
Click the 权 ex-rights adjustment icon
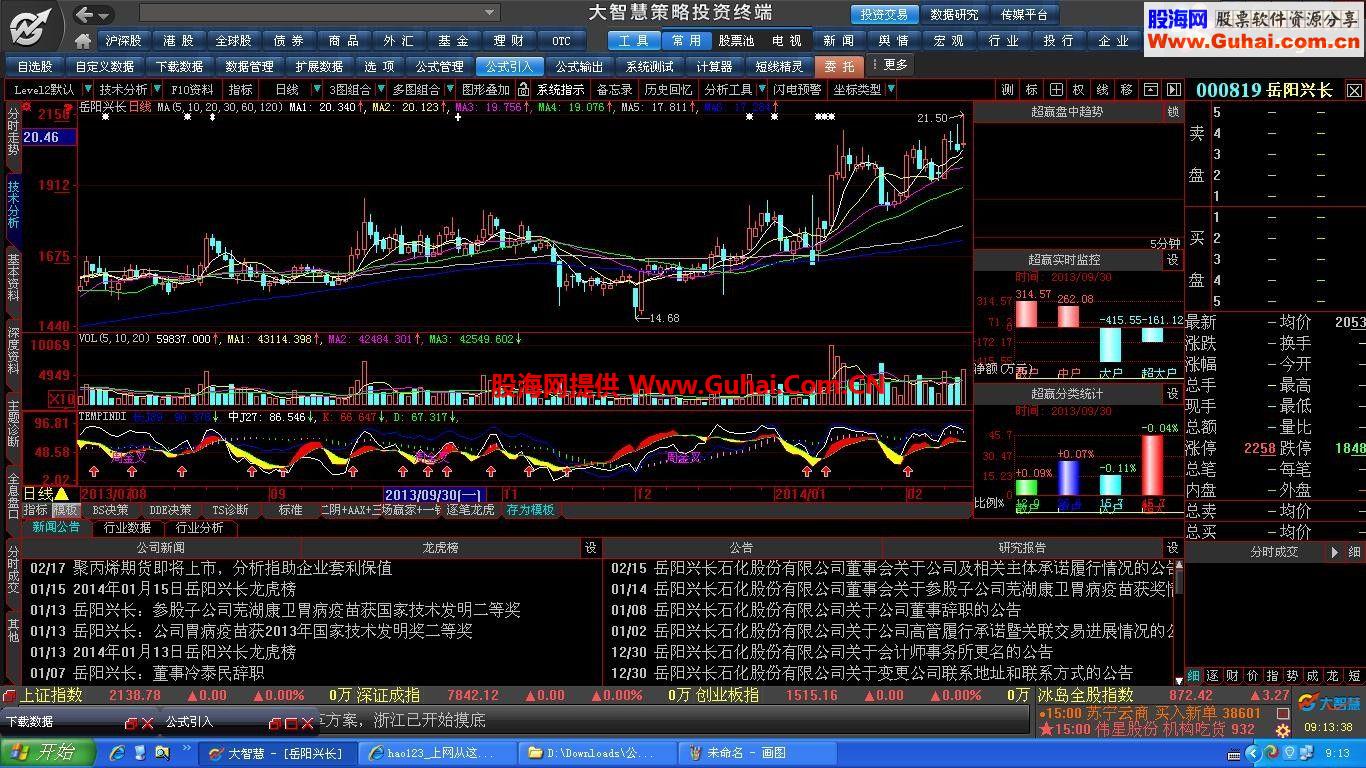[1078, 90]
